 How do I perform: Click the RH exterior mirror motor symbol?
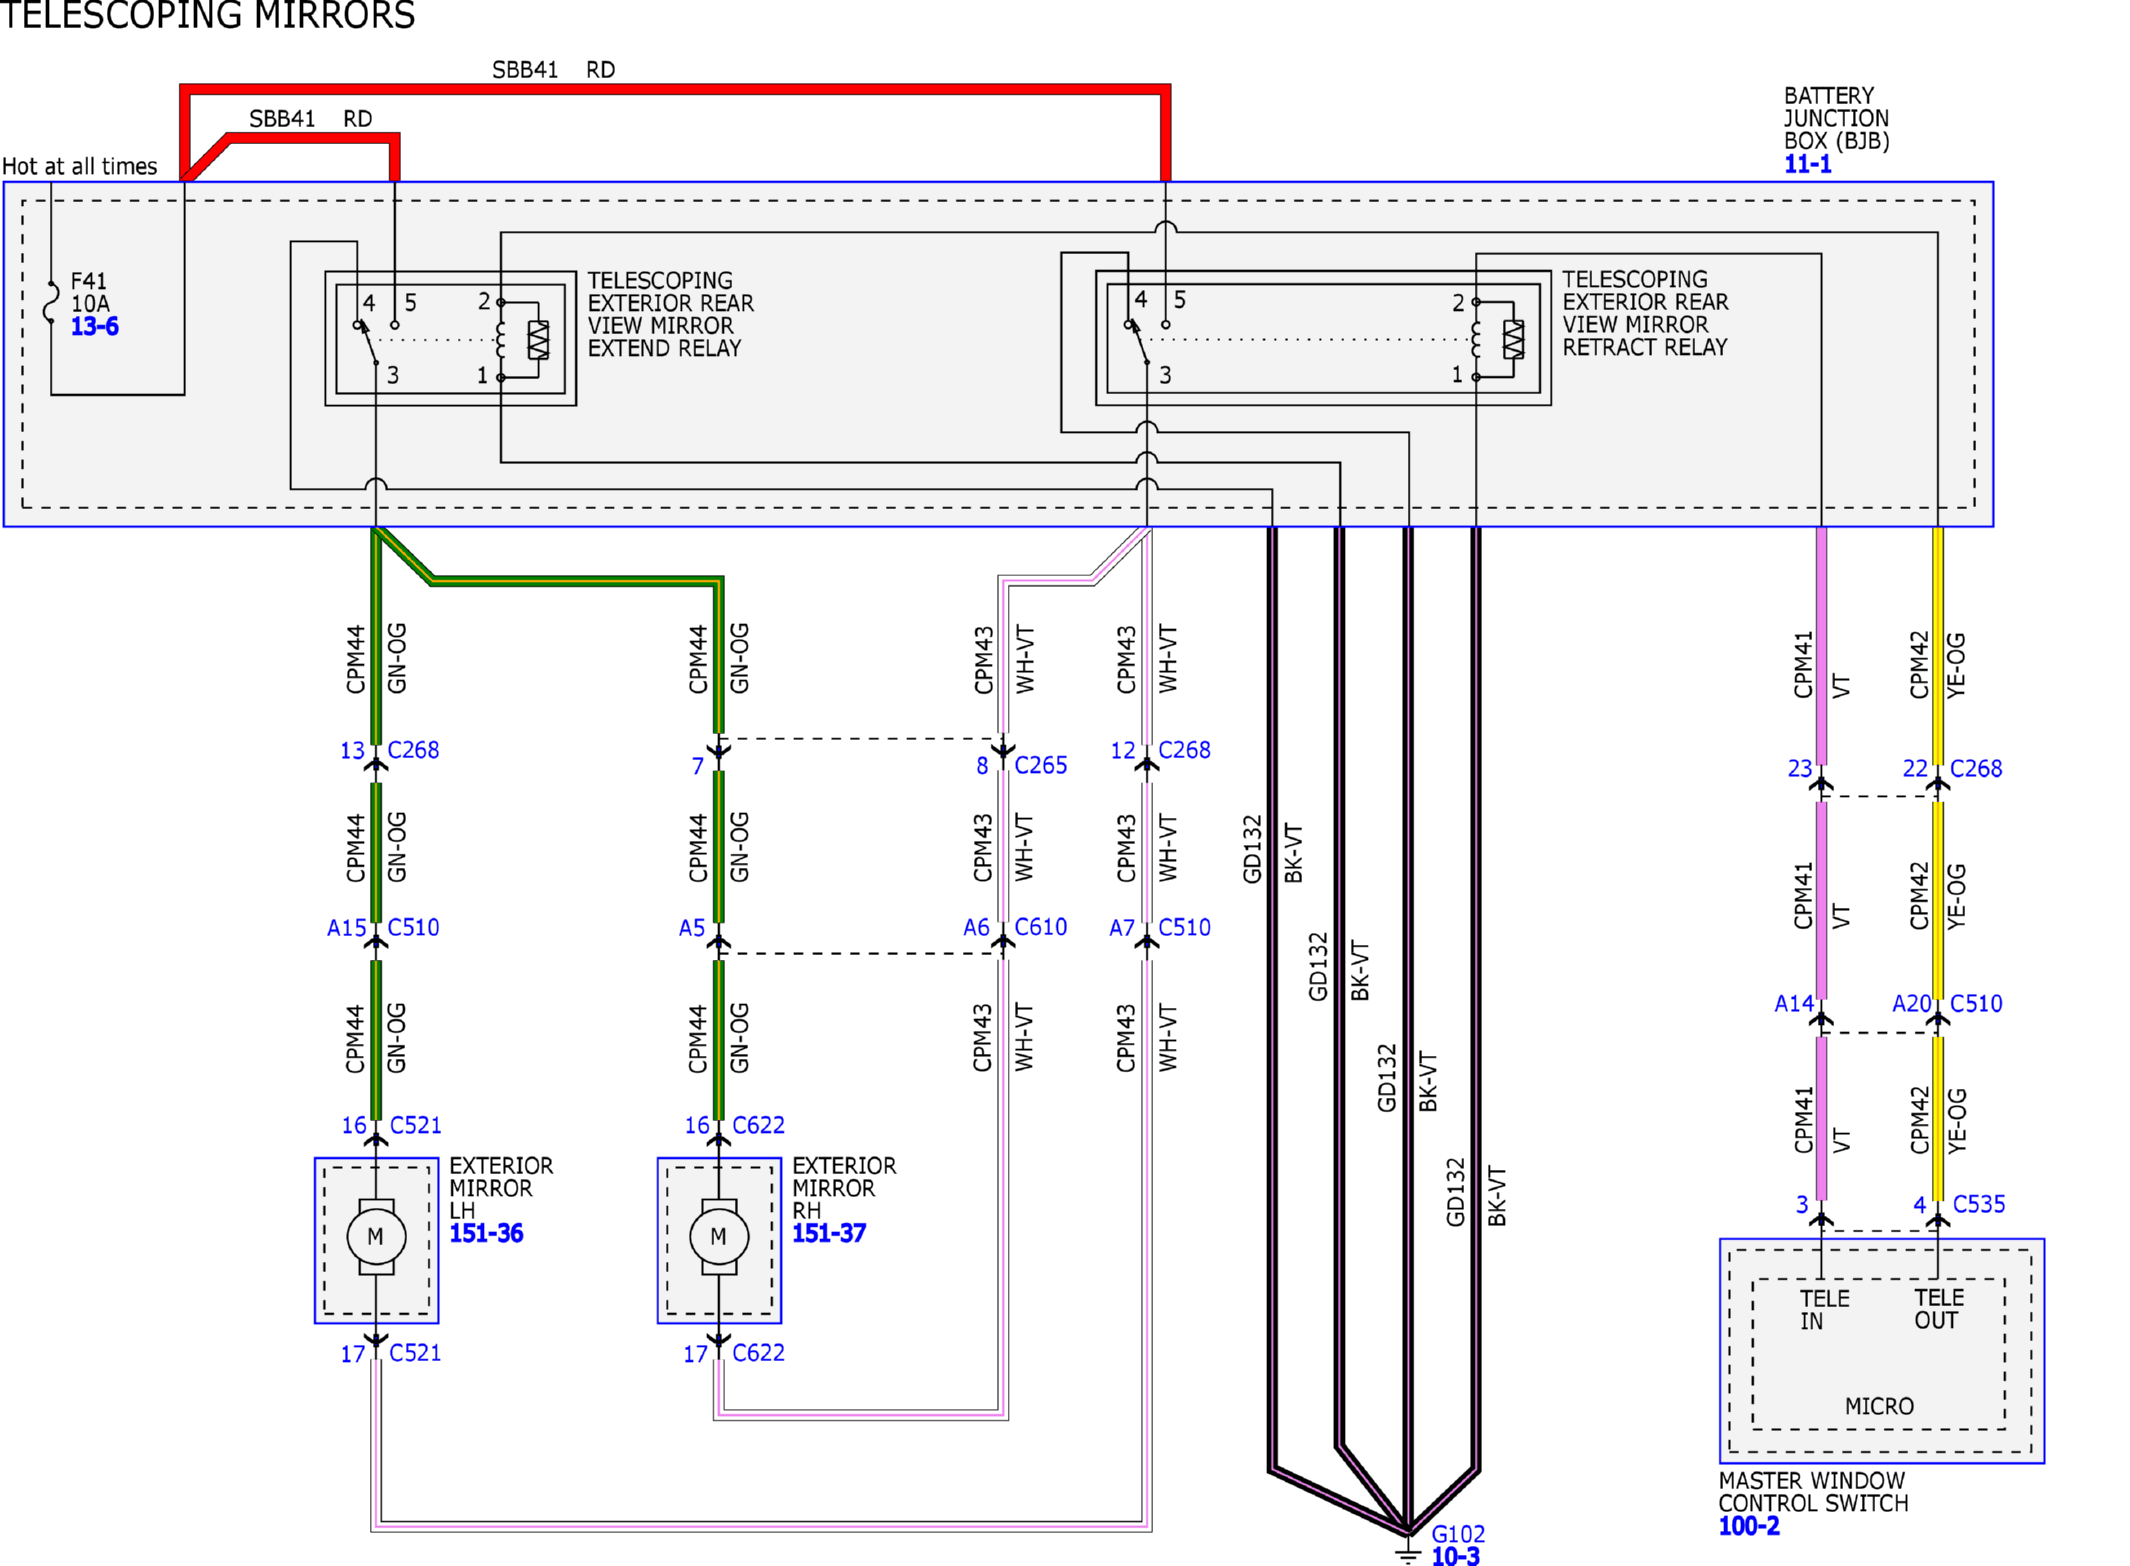click(x=719, y=1237)
